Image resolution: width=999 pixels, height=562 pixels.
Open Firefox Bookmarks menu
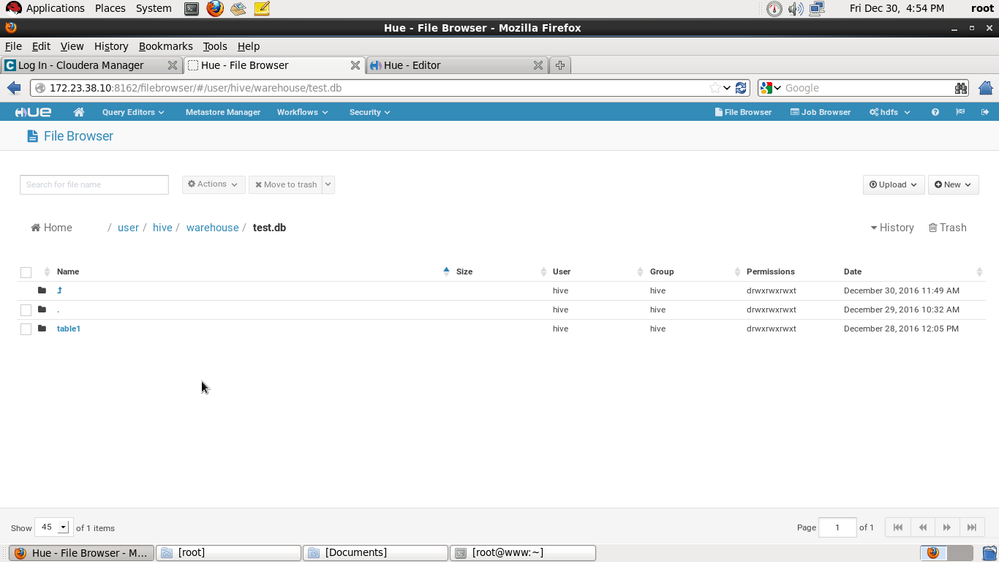tap(166, 46)
